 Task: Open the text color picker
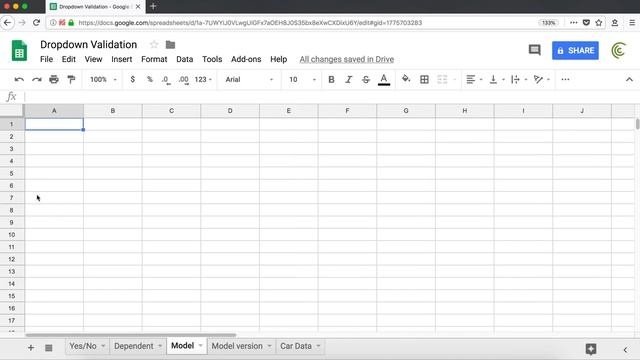pyautogui.click(x=384, y=80)
